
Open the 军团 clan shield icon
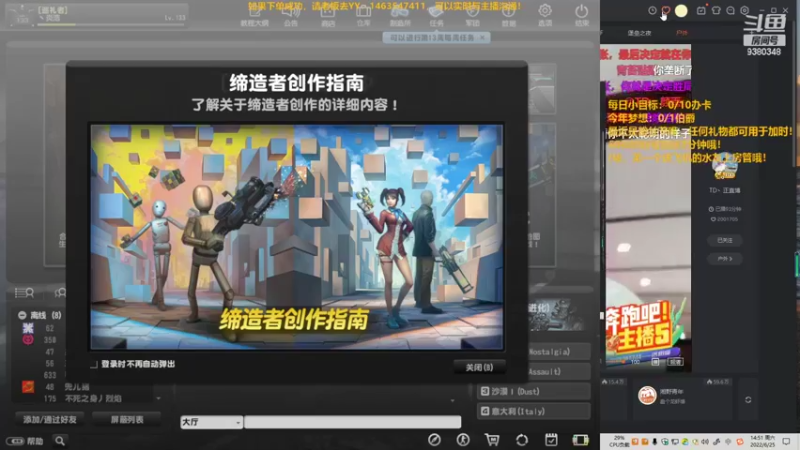tap(472, 16)
